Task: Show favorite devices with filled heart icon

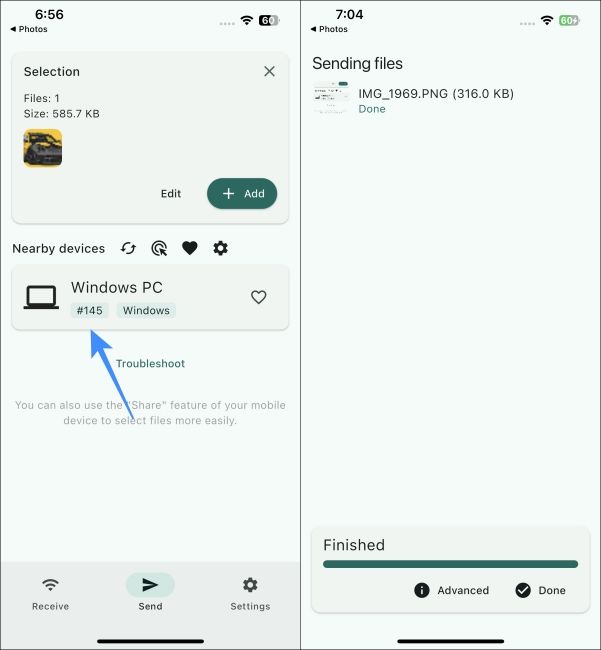Action: pos(190,248)
